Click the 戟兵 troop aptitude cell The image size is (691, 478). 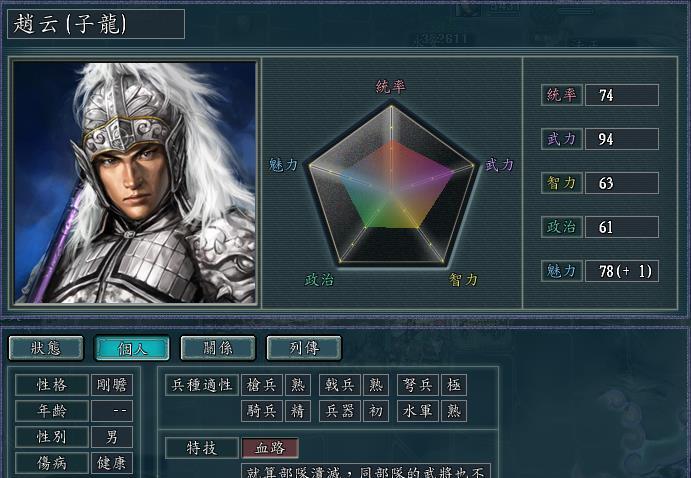coord(340,385)
